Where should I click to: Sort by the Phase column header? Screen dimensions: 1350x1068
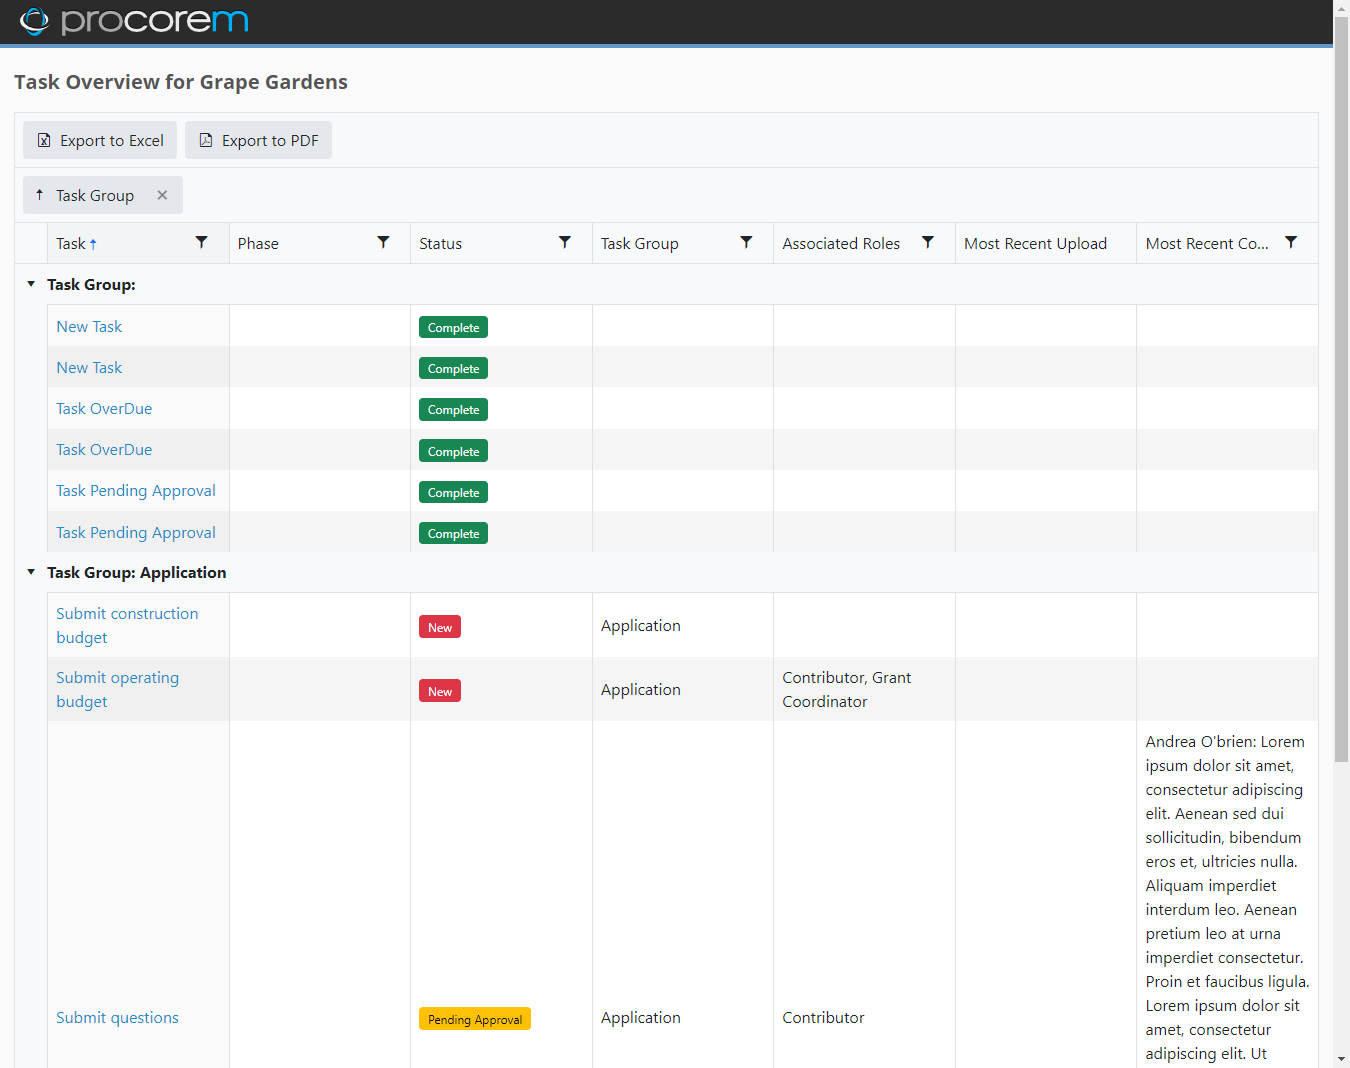click(x=258, y=243)
